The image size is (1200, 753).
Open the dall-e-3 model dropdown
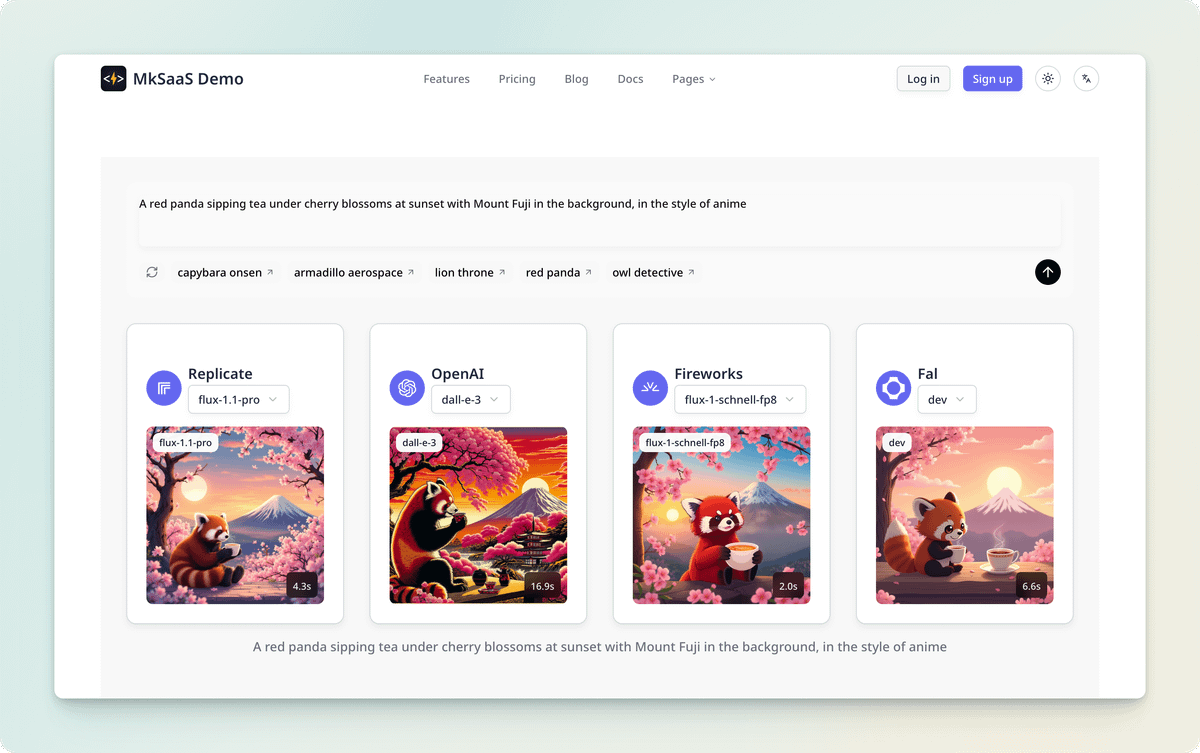pyautogui.click(x=470, y=399)
